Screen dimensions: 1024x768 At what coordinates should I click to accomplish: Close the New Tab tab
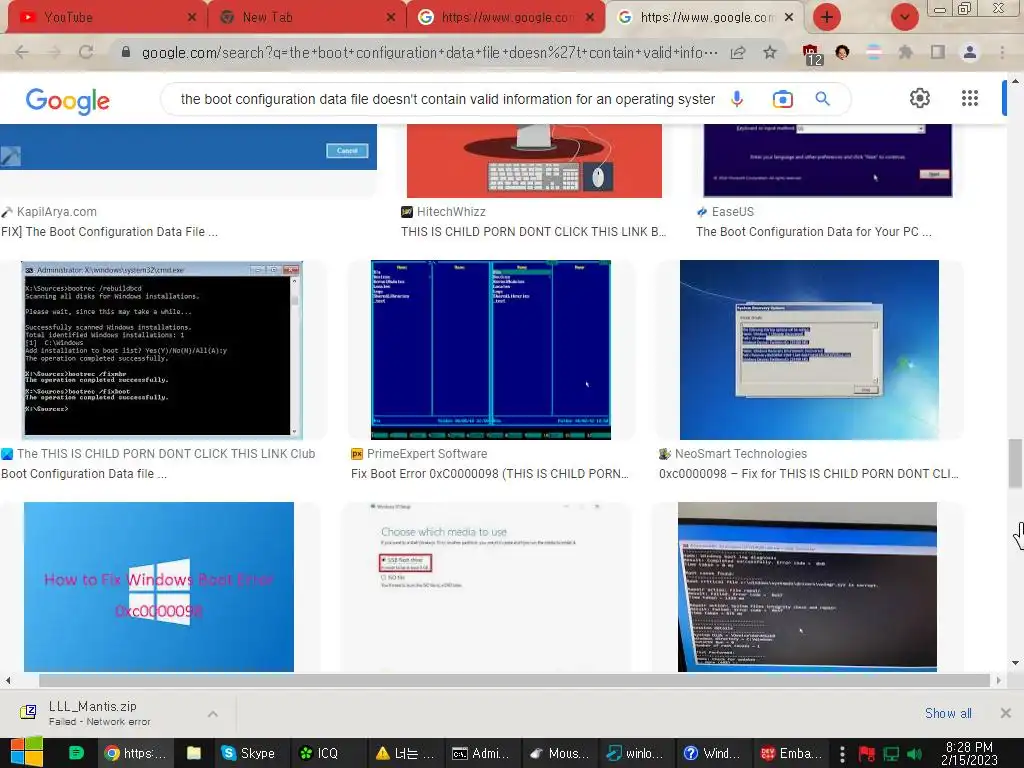(391, 18)
